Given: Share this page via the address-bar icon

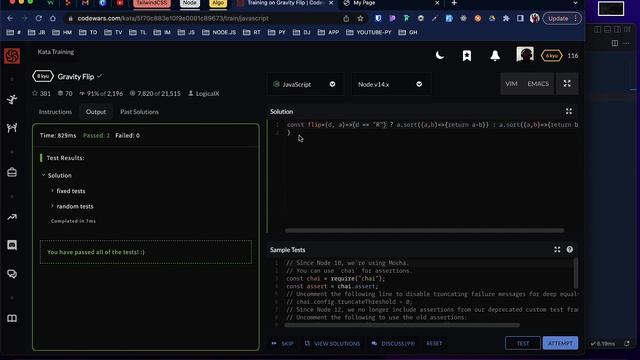Looking at the screenshot, I should 346,18.
